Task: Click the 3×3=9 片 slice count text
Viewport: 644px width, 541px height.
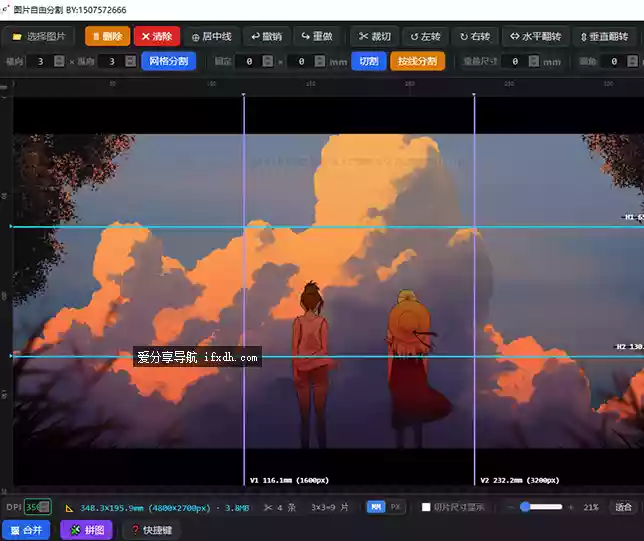Action: point(330,508)
